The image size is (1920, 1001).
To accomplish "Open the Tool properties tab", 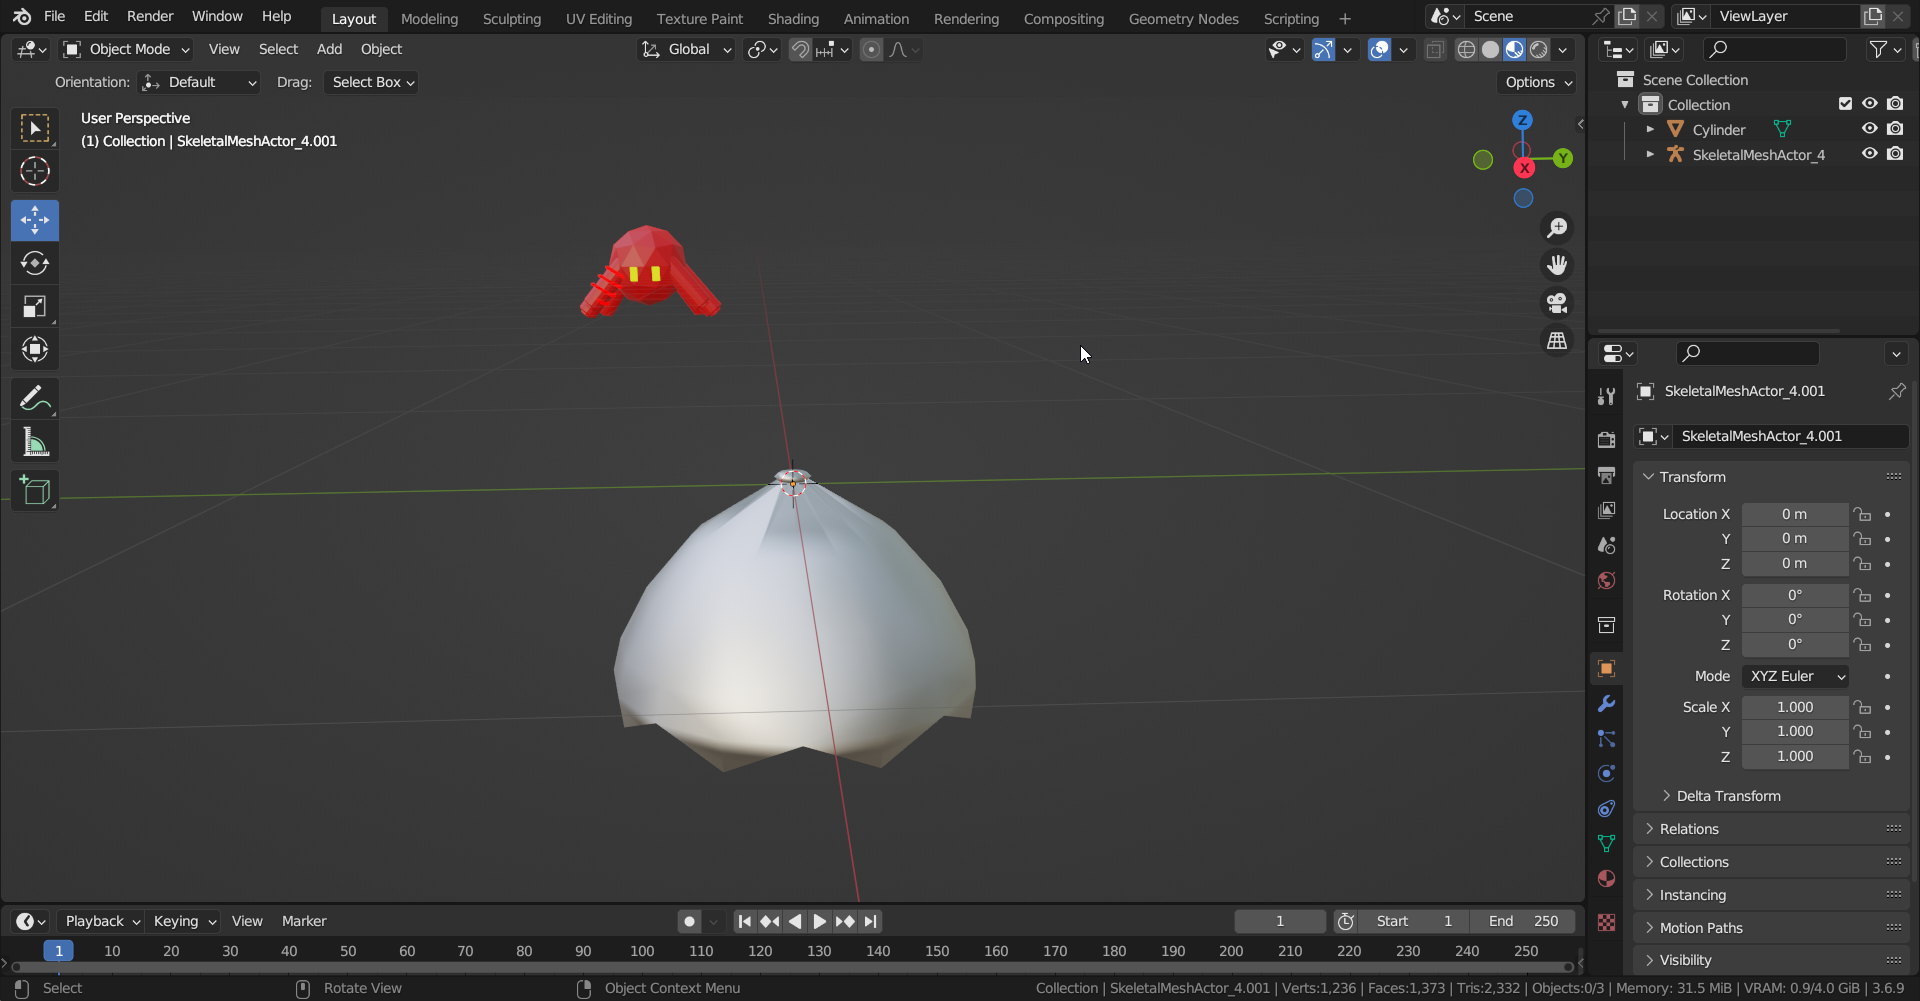I will pyautogui.click(x=1606, y=396).
